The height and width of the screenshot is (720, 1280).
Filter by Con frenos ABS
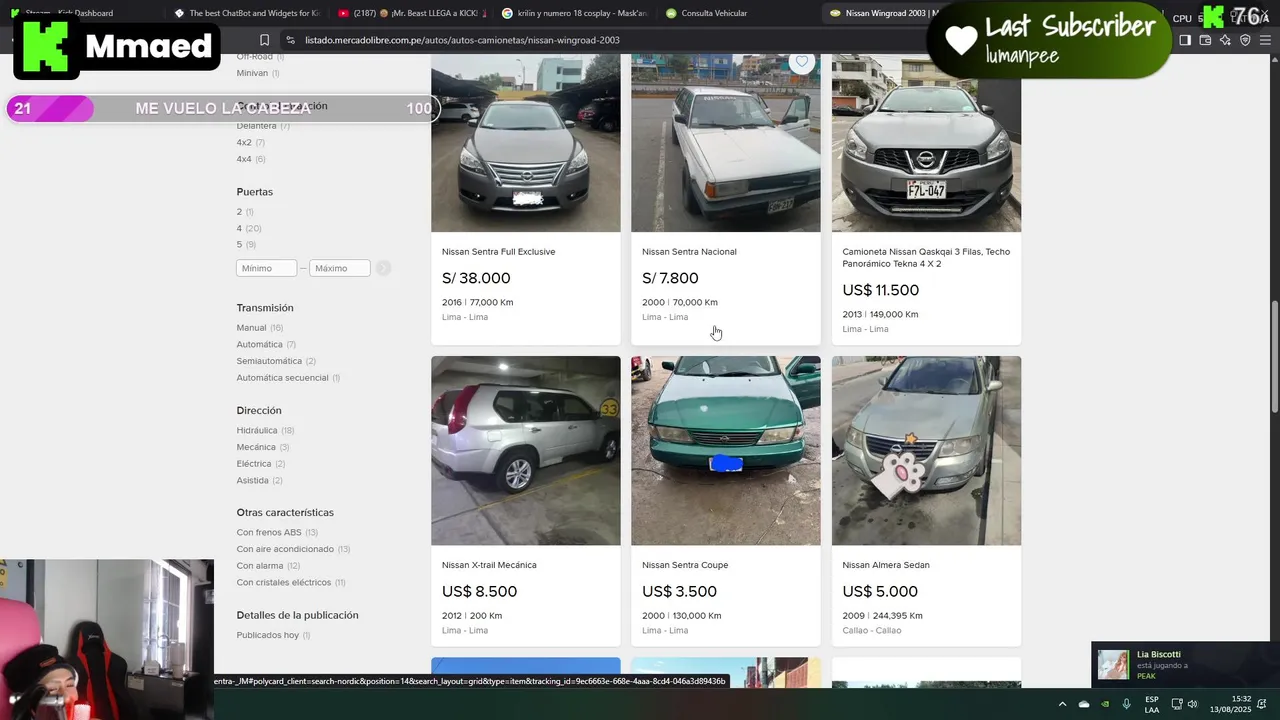point(277,533)
